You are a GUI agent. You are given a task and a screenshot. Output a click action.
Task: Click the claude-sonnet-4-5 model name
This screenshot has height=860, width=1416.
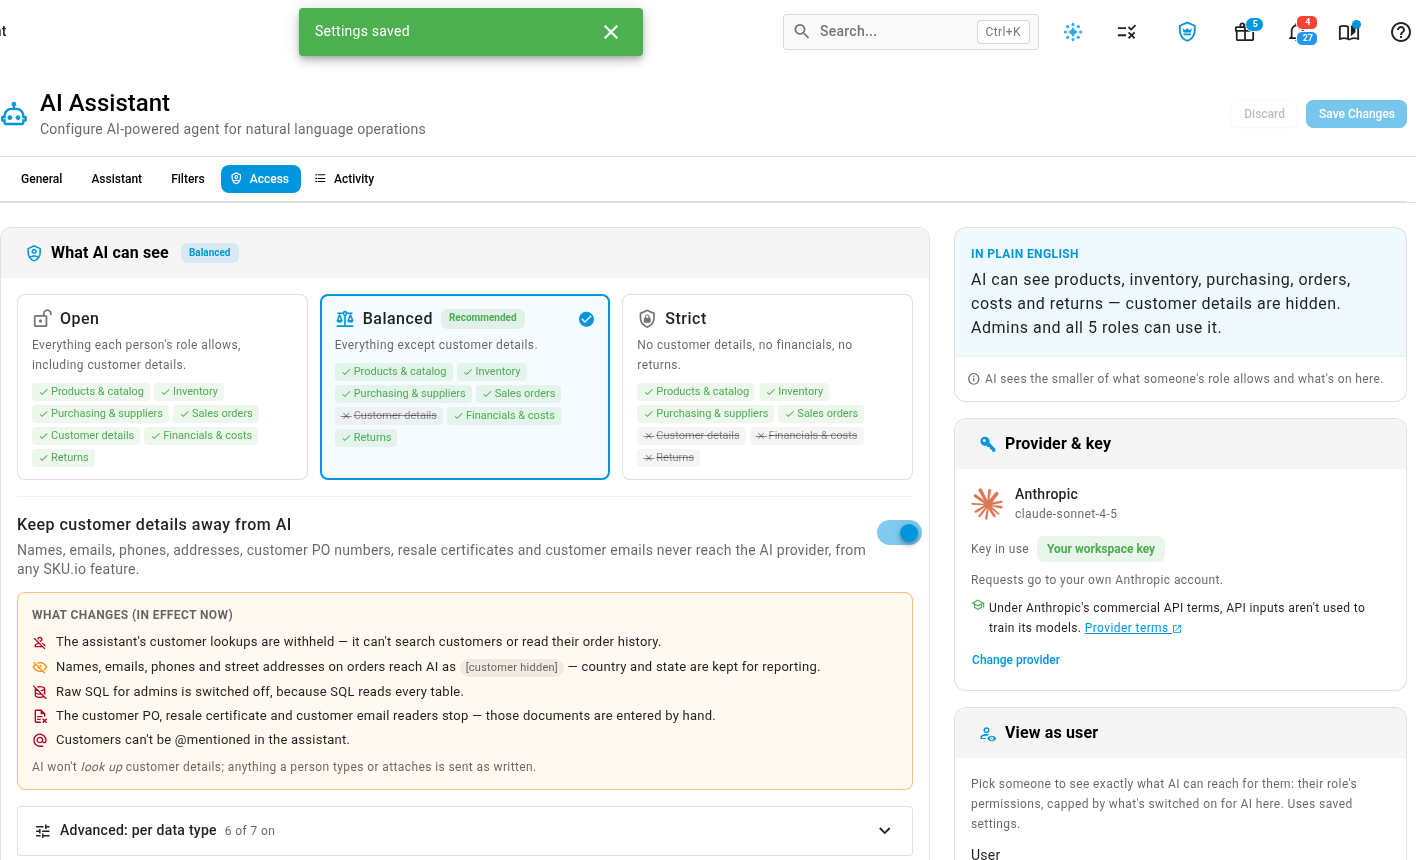click(x=1066, y=514)
